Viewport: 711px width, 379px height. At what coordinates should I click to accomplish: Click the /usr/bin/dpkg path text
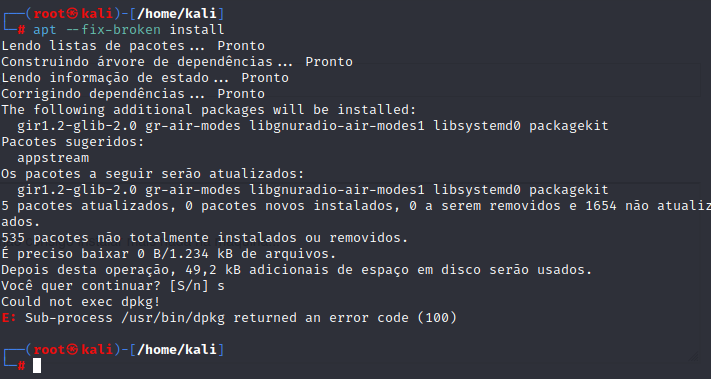click(173, 318)
